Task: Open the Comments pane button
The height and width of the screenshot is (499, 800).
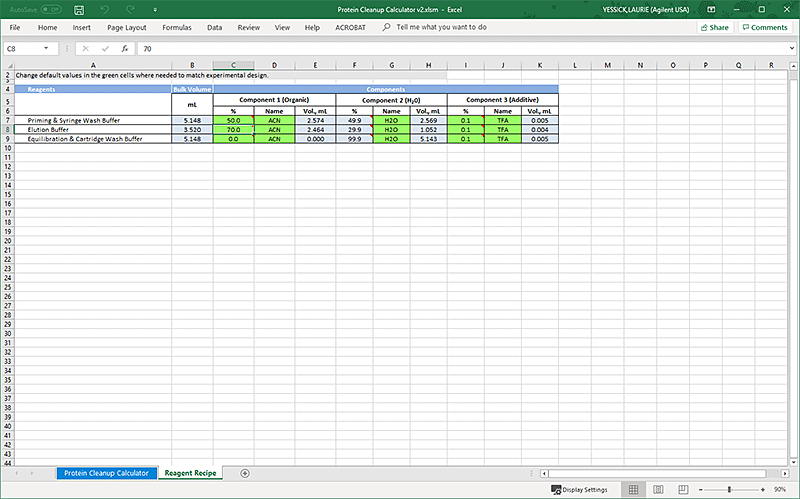Action: pos(764,27)
